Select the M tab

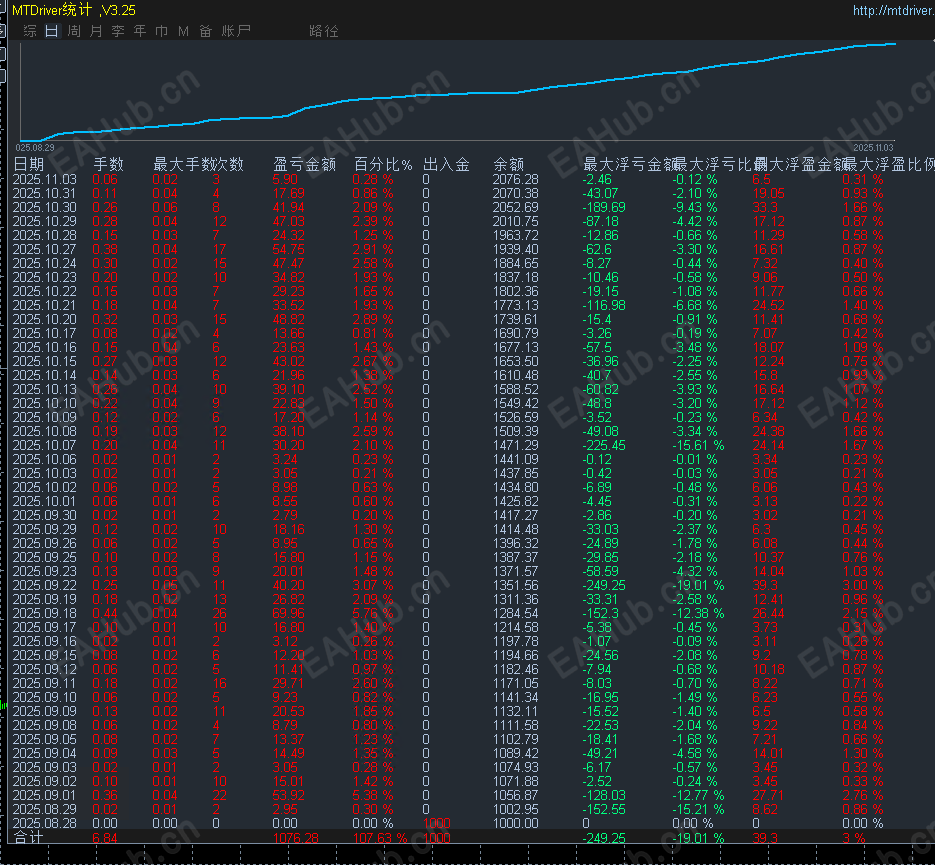coord(184,31)
